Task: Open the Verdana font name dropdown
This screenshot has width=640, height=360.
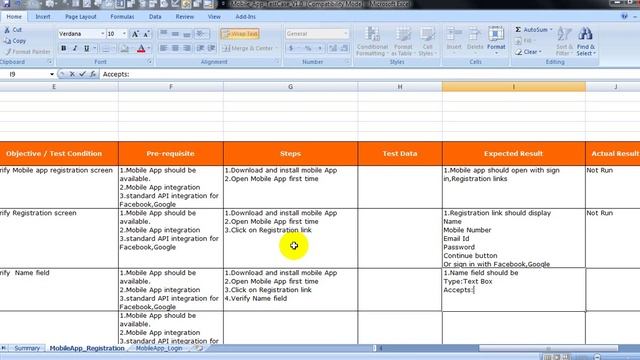Action: coord(102,34)
